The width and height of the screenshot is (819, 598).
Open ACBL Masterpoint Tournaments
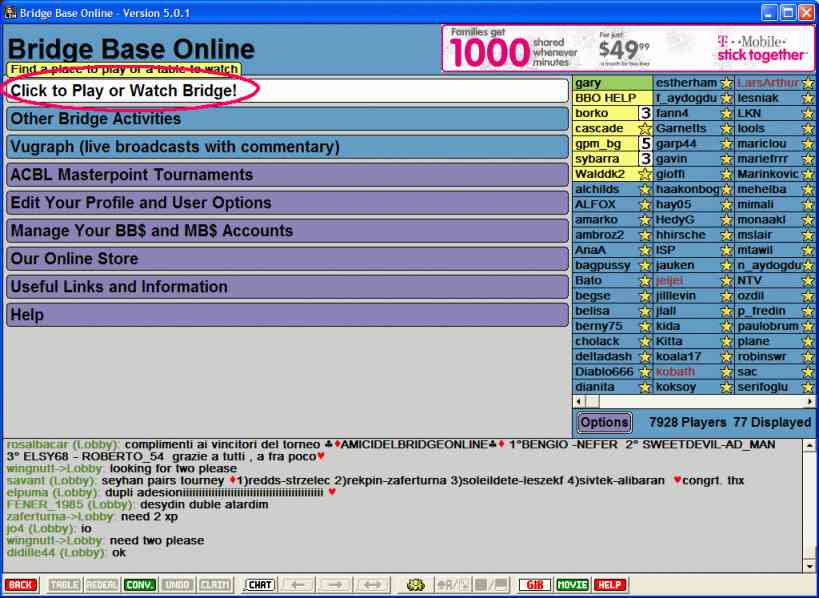coord(287,175)
